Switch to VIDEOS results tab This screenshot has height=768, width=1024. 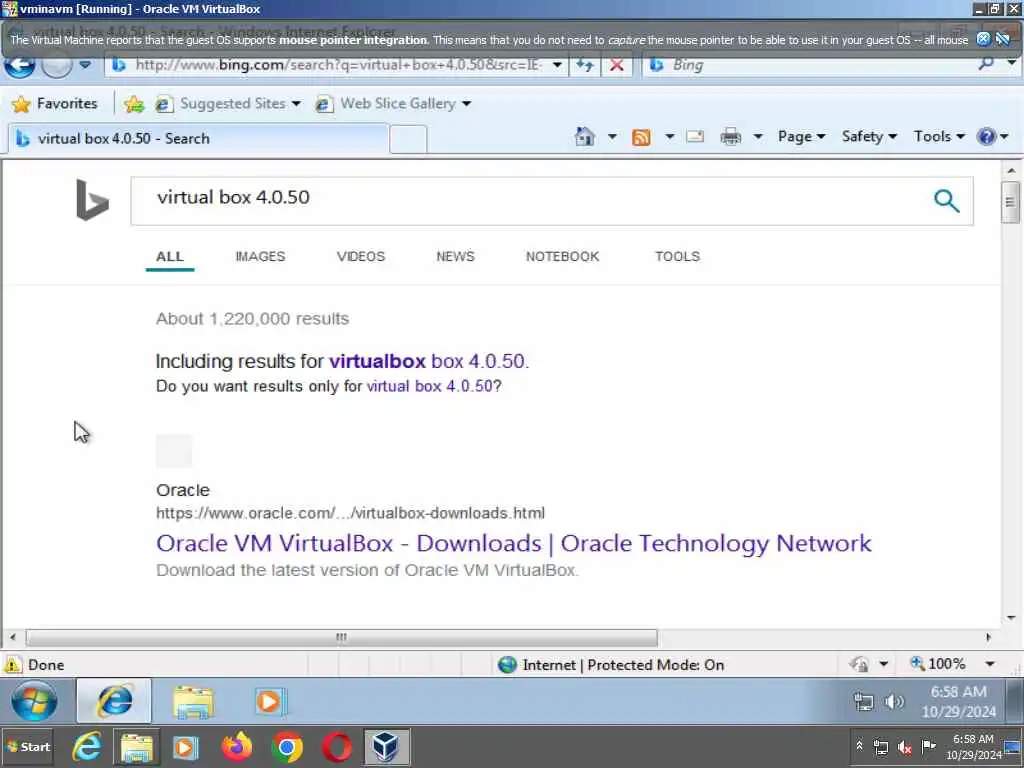(x=360, y=257)
